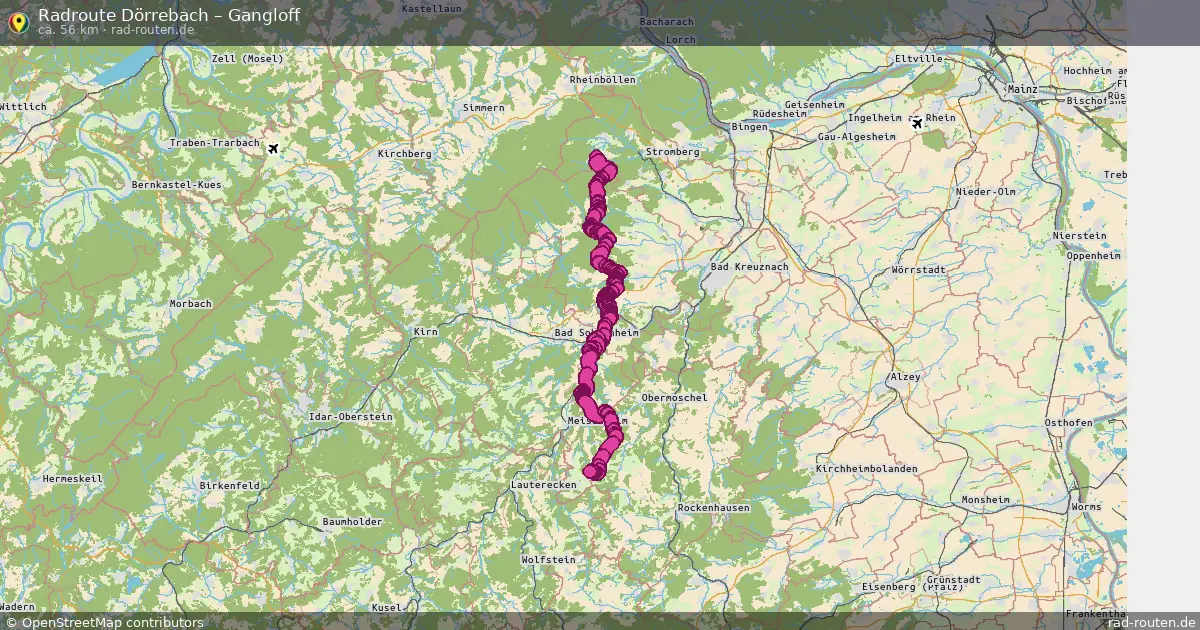Click the Birkenfeld town label
Viewport: 1200px width, 630px height.
[230, 485]
